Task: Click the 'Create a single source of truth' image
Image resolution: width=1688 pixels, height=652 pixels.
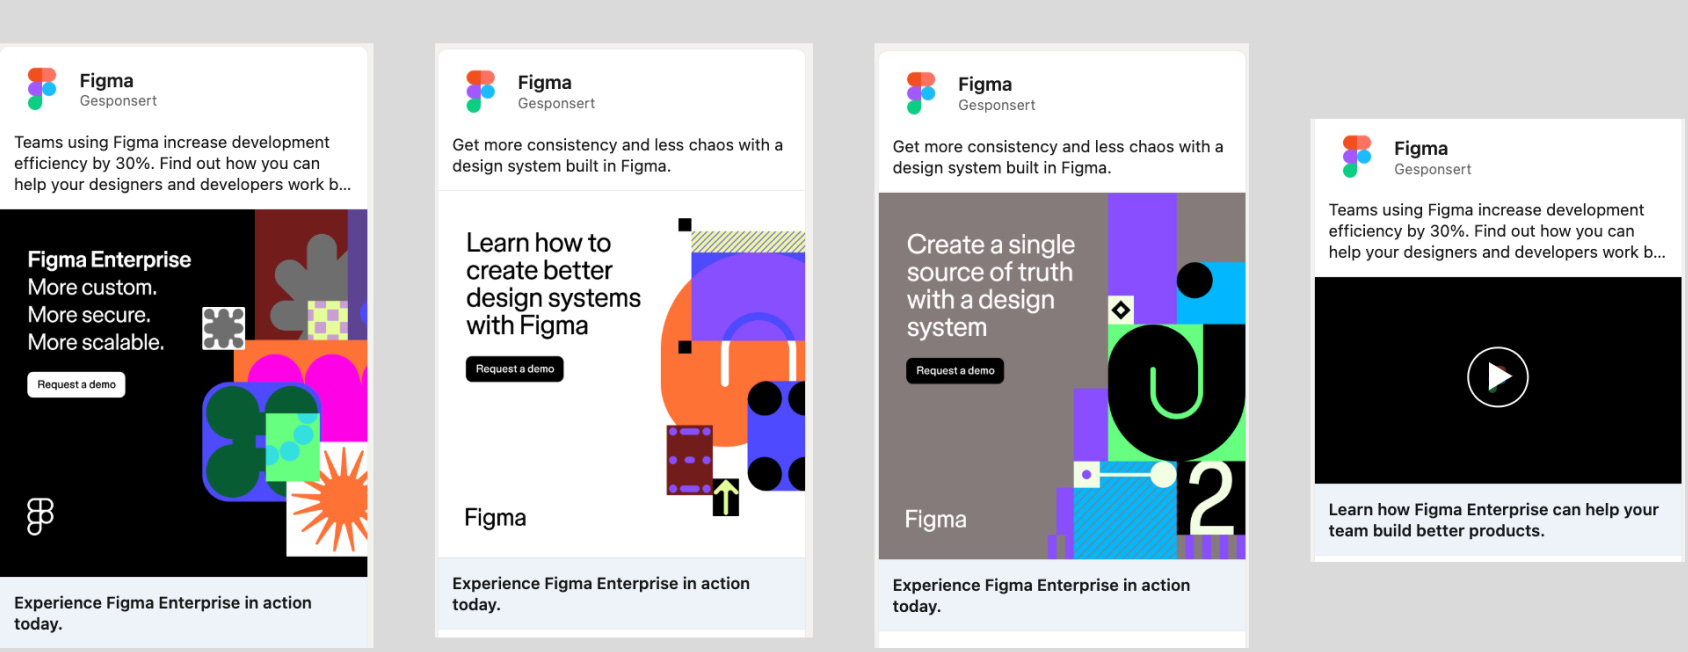Action: coord(1062,376)
